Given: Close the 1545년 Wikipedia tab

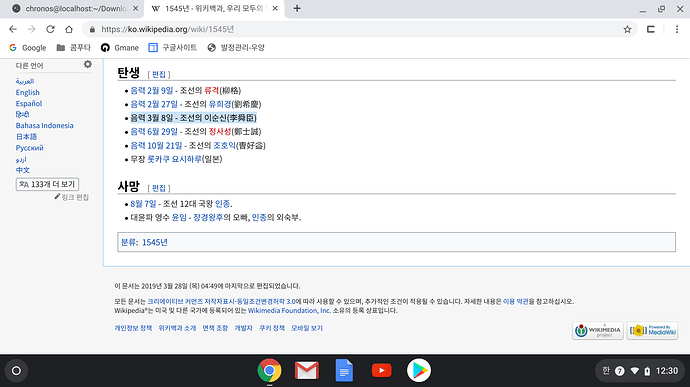Looking at the screenshot, I should pos(275,8).
